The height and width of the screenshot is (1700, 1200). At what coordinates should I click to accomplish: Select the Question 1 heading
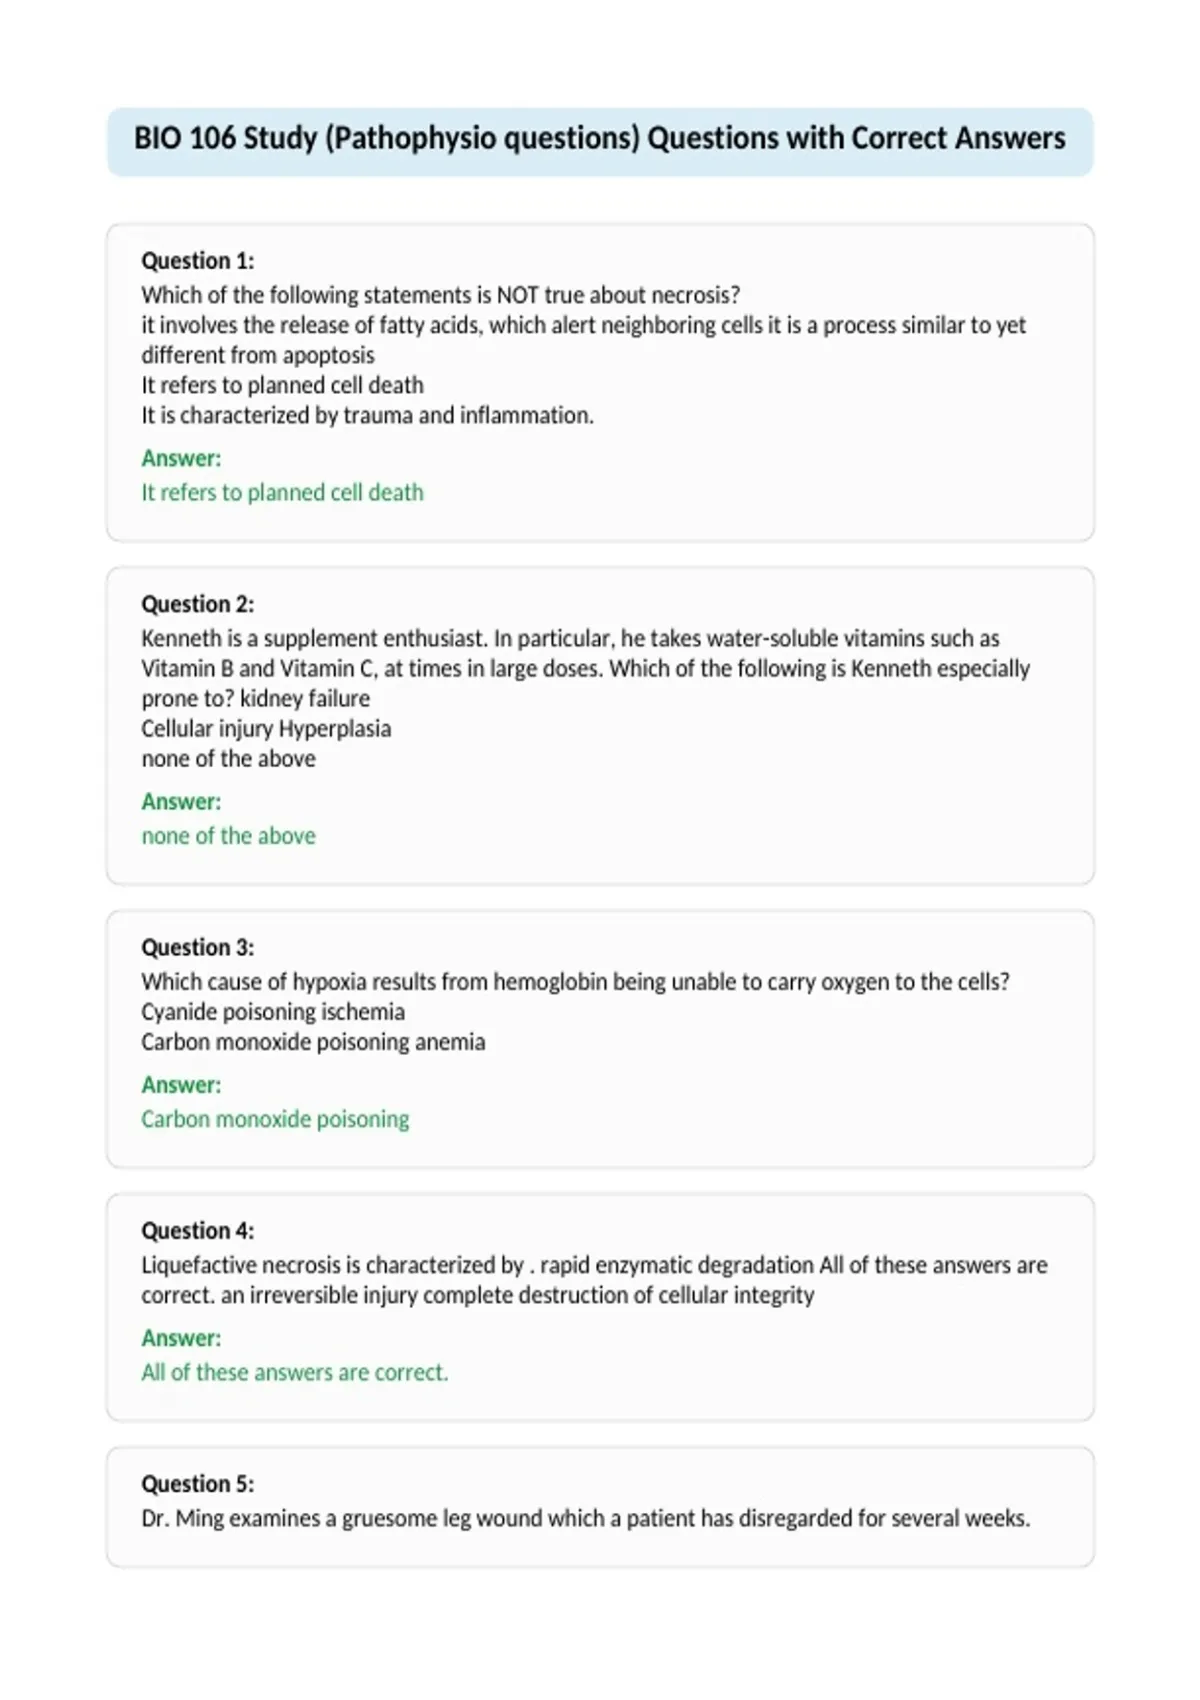(x=198, y=261)
